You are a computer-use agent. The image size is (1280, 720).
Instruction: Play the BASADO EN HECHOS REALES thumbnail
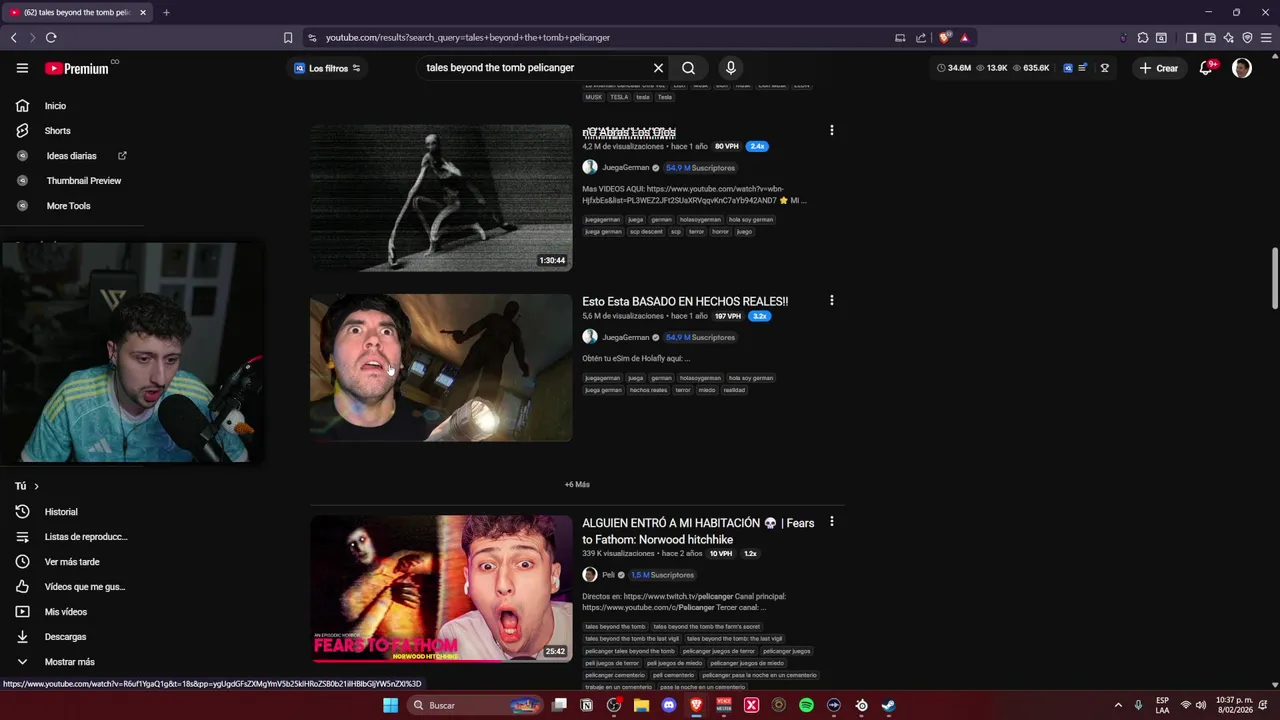(x=441, y=368)
